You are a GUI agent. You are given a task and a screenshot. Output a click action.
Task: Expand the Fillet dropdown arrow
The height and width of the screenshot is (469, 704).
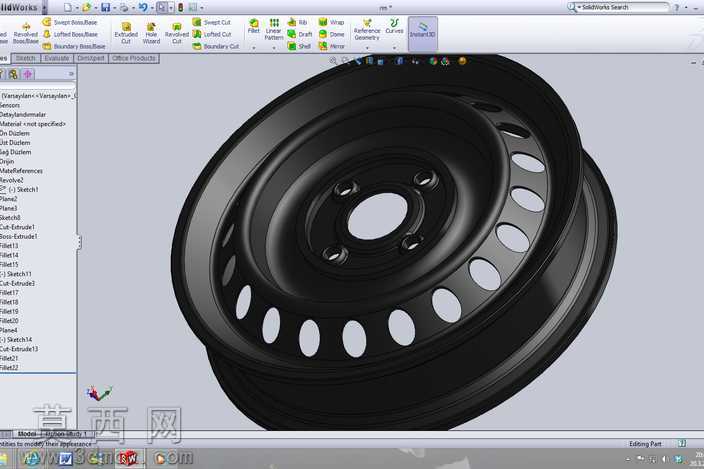254,48
